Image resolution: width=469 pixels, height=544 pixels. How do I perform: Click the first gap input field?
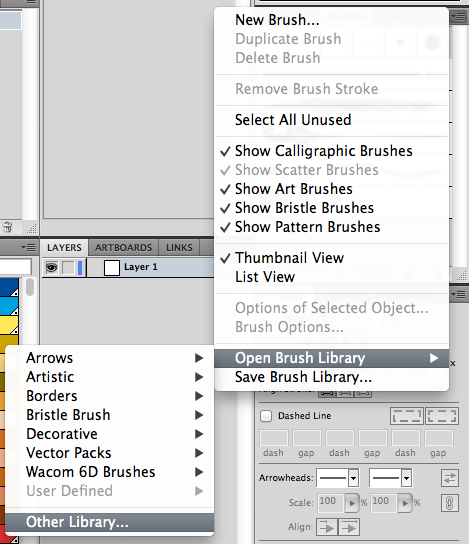[307, 438]
